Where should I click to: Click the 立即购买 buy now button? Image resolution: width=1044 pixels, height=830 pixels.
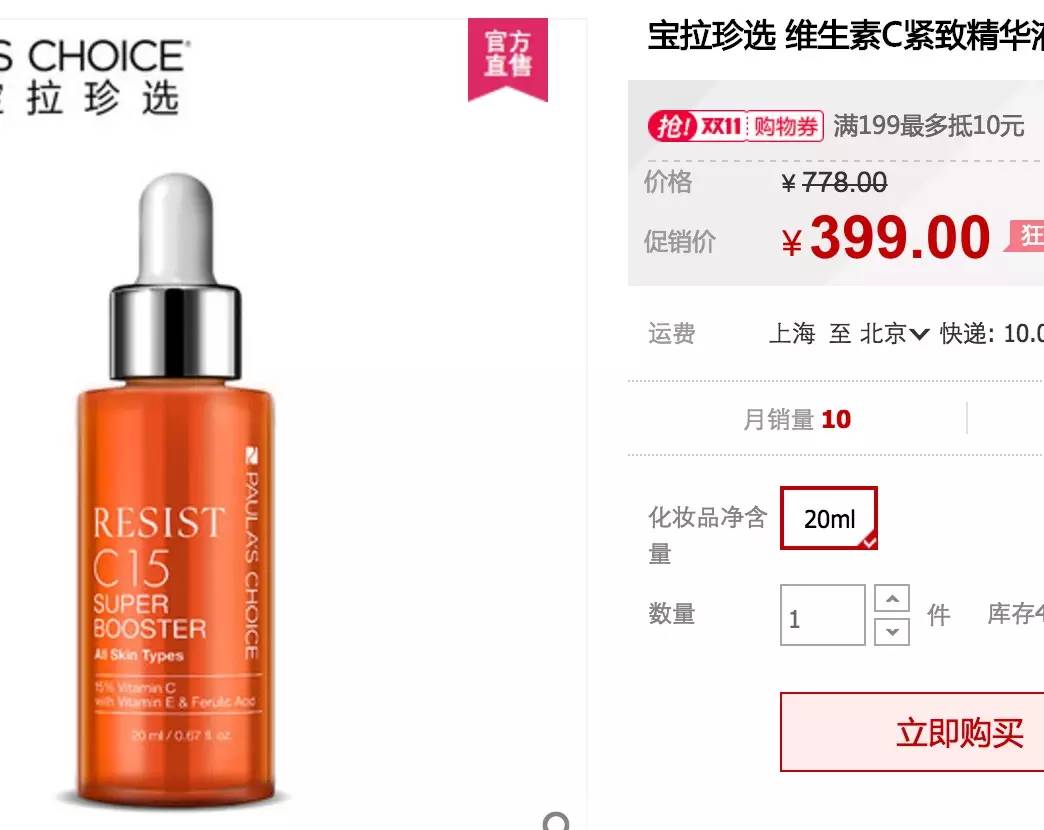tap(912, 732)
